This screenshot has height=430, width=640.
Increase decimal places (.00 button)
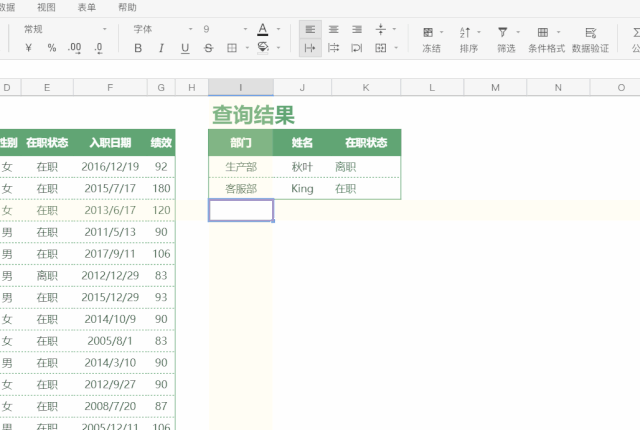coord(75,48)
